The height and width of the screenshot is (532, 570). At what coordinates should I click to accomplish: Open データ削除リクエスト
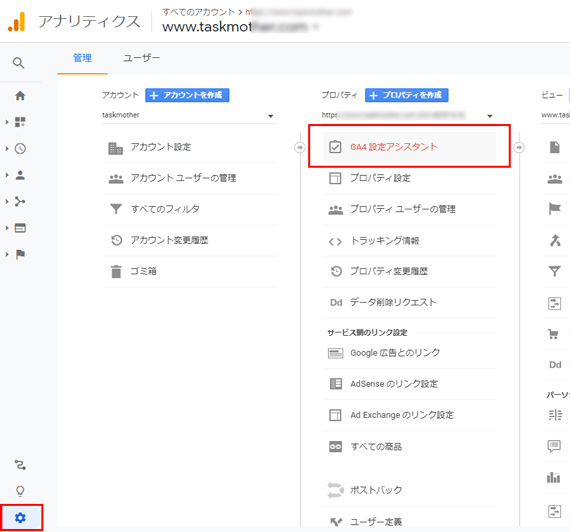(x=409, y=303)
